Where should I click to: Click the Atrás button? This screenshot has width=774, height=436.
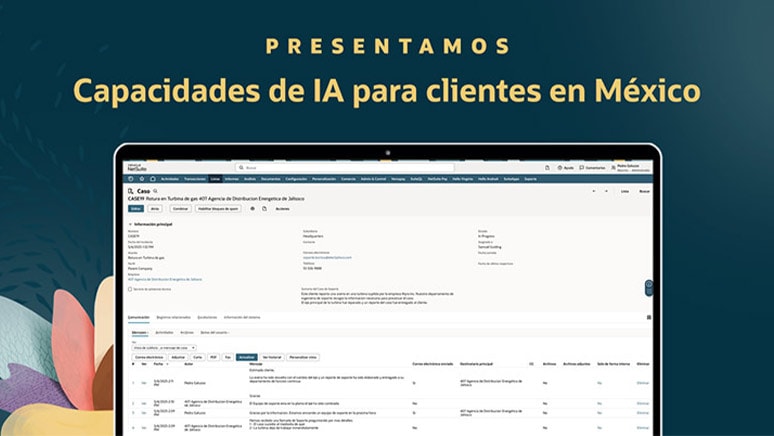(155, 209)
